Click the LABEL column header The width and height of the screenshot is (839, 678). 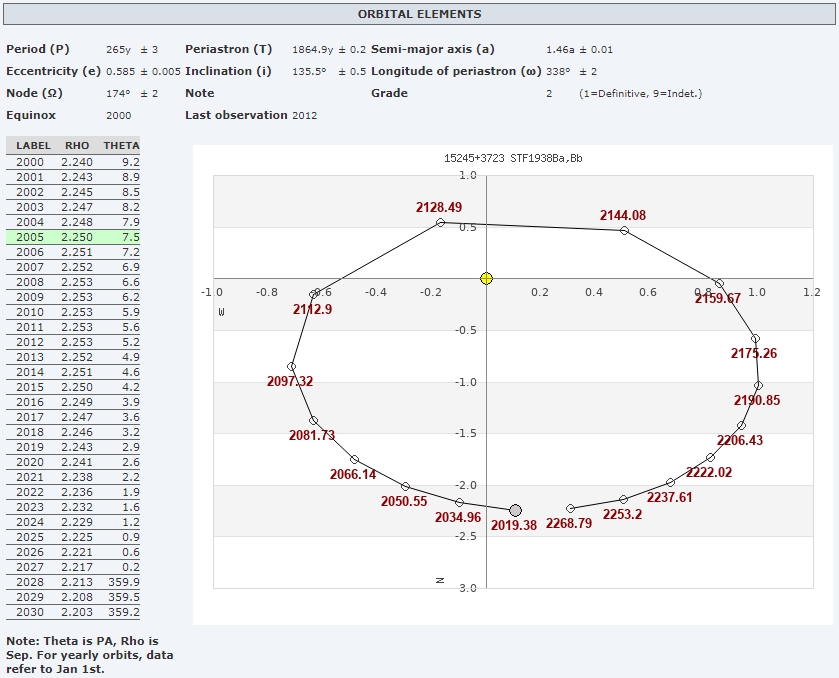point(33,146)
